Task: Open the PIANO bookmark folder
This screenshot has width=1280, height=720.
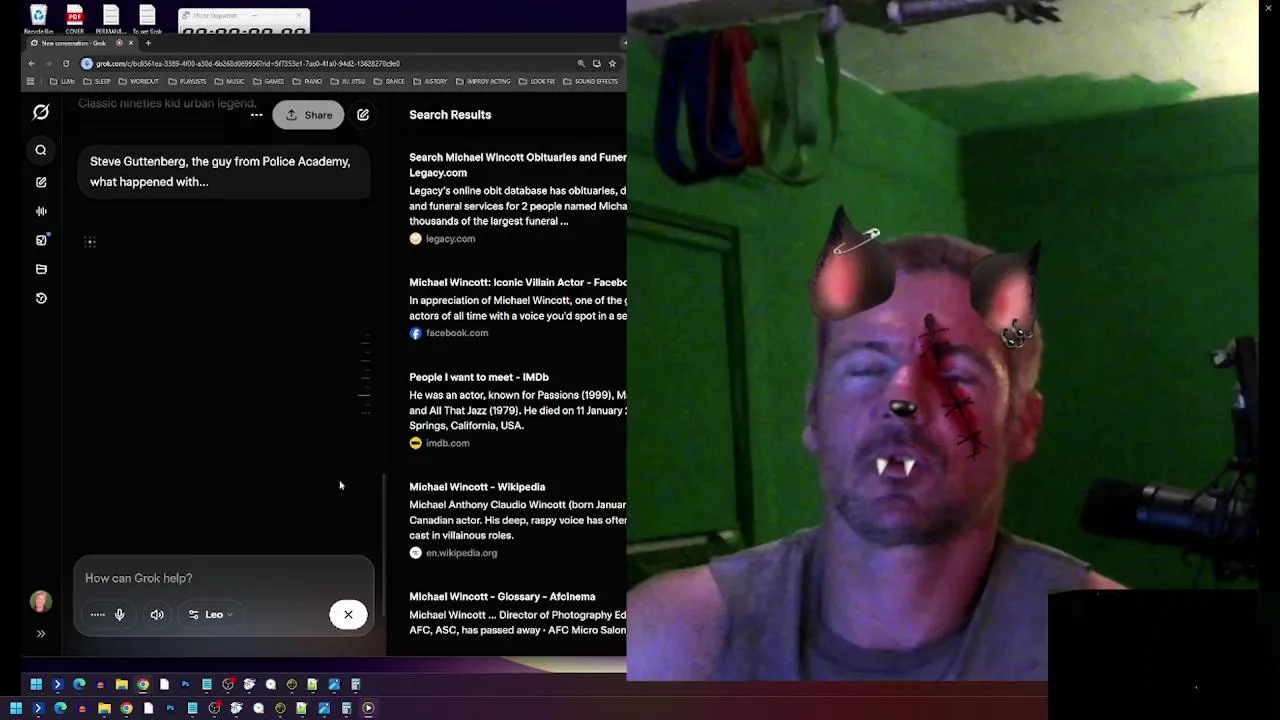Action: tap(308, 81)
